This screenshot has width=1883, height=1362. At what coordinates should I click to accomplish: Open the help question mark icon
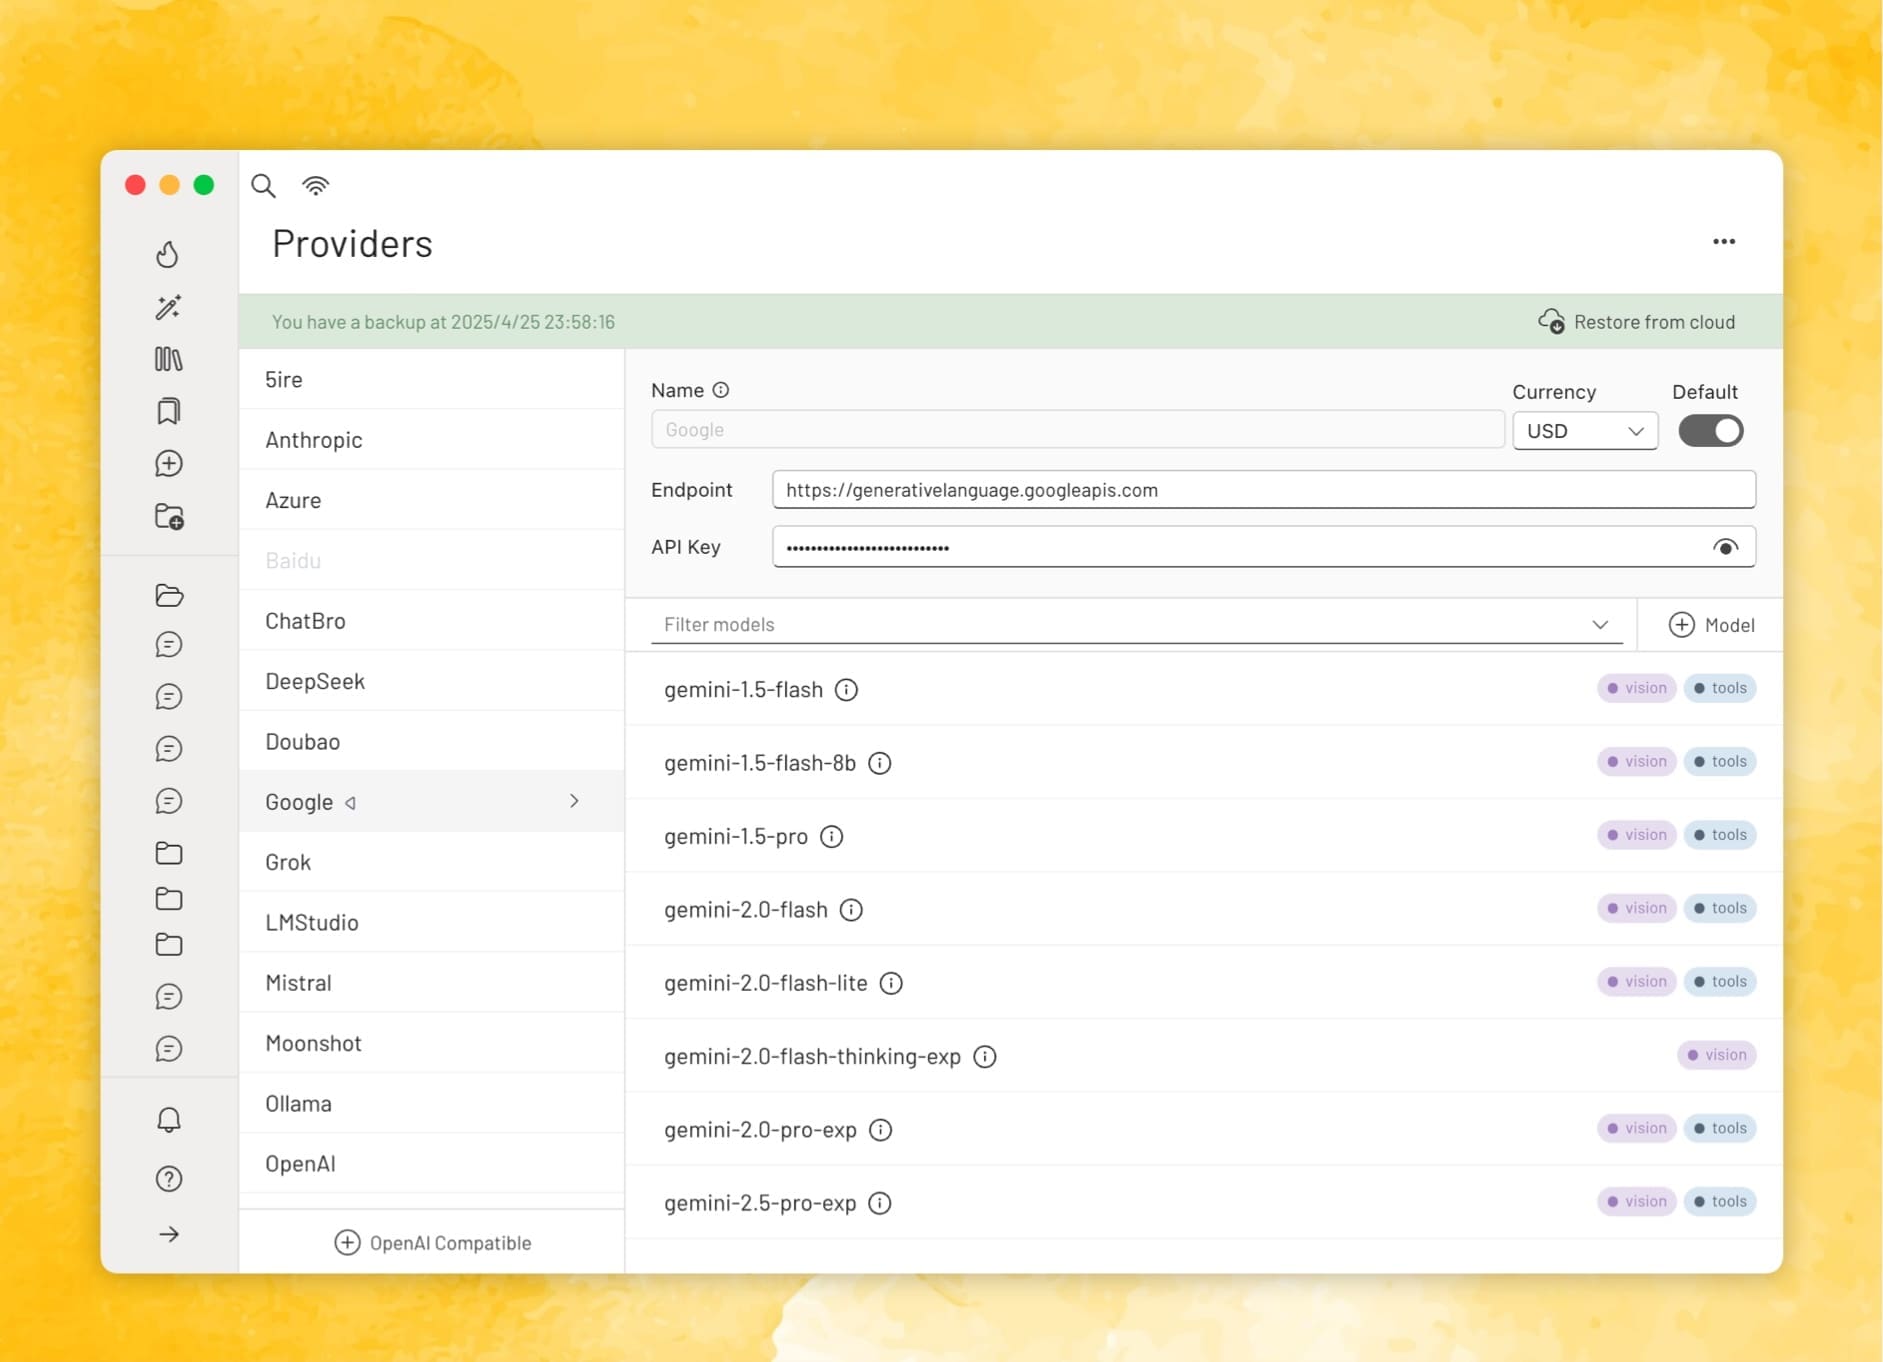click(168, 1179)
